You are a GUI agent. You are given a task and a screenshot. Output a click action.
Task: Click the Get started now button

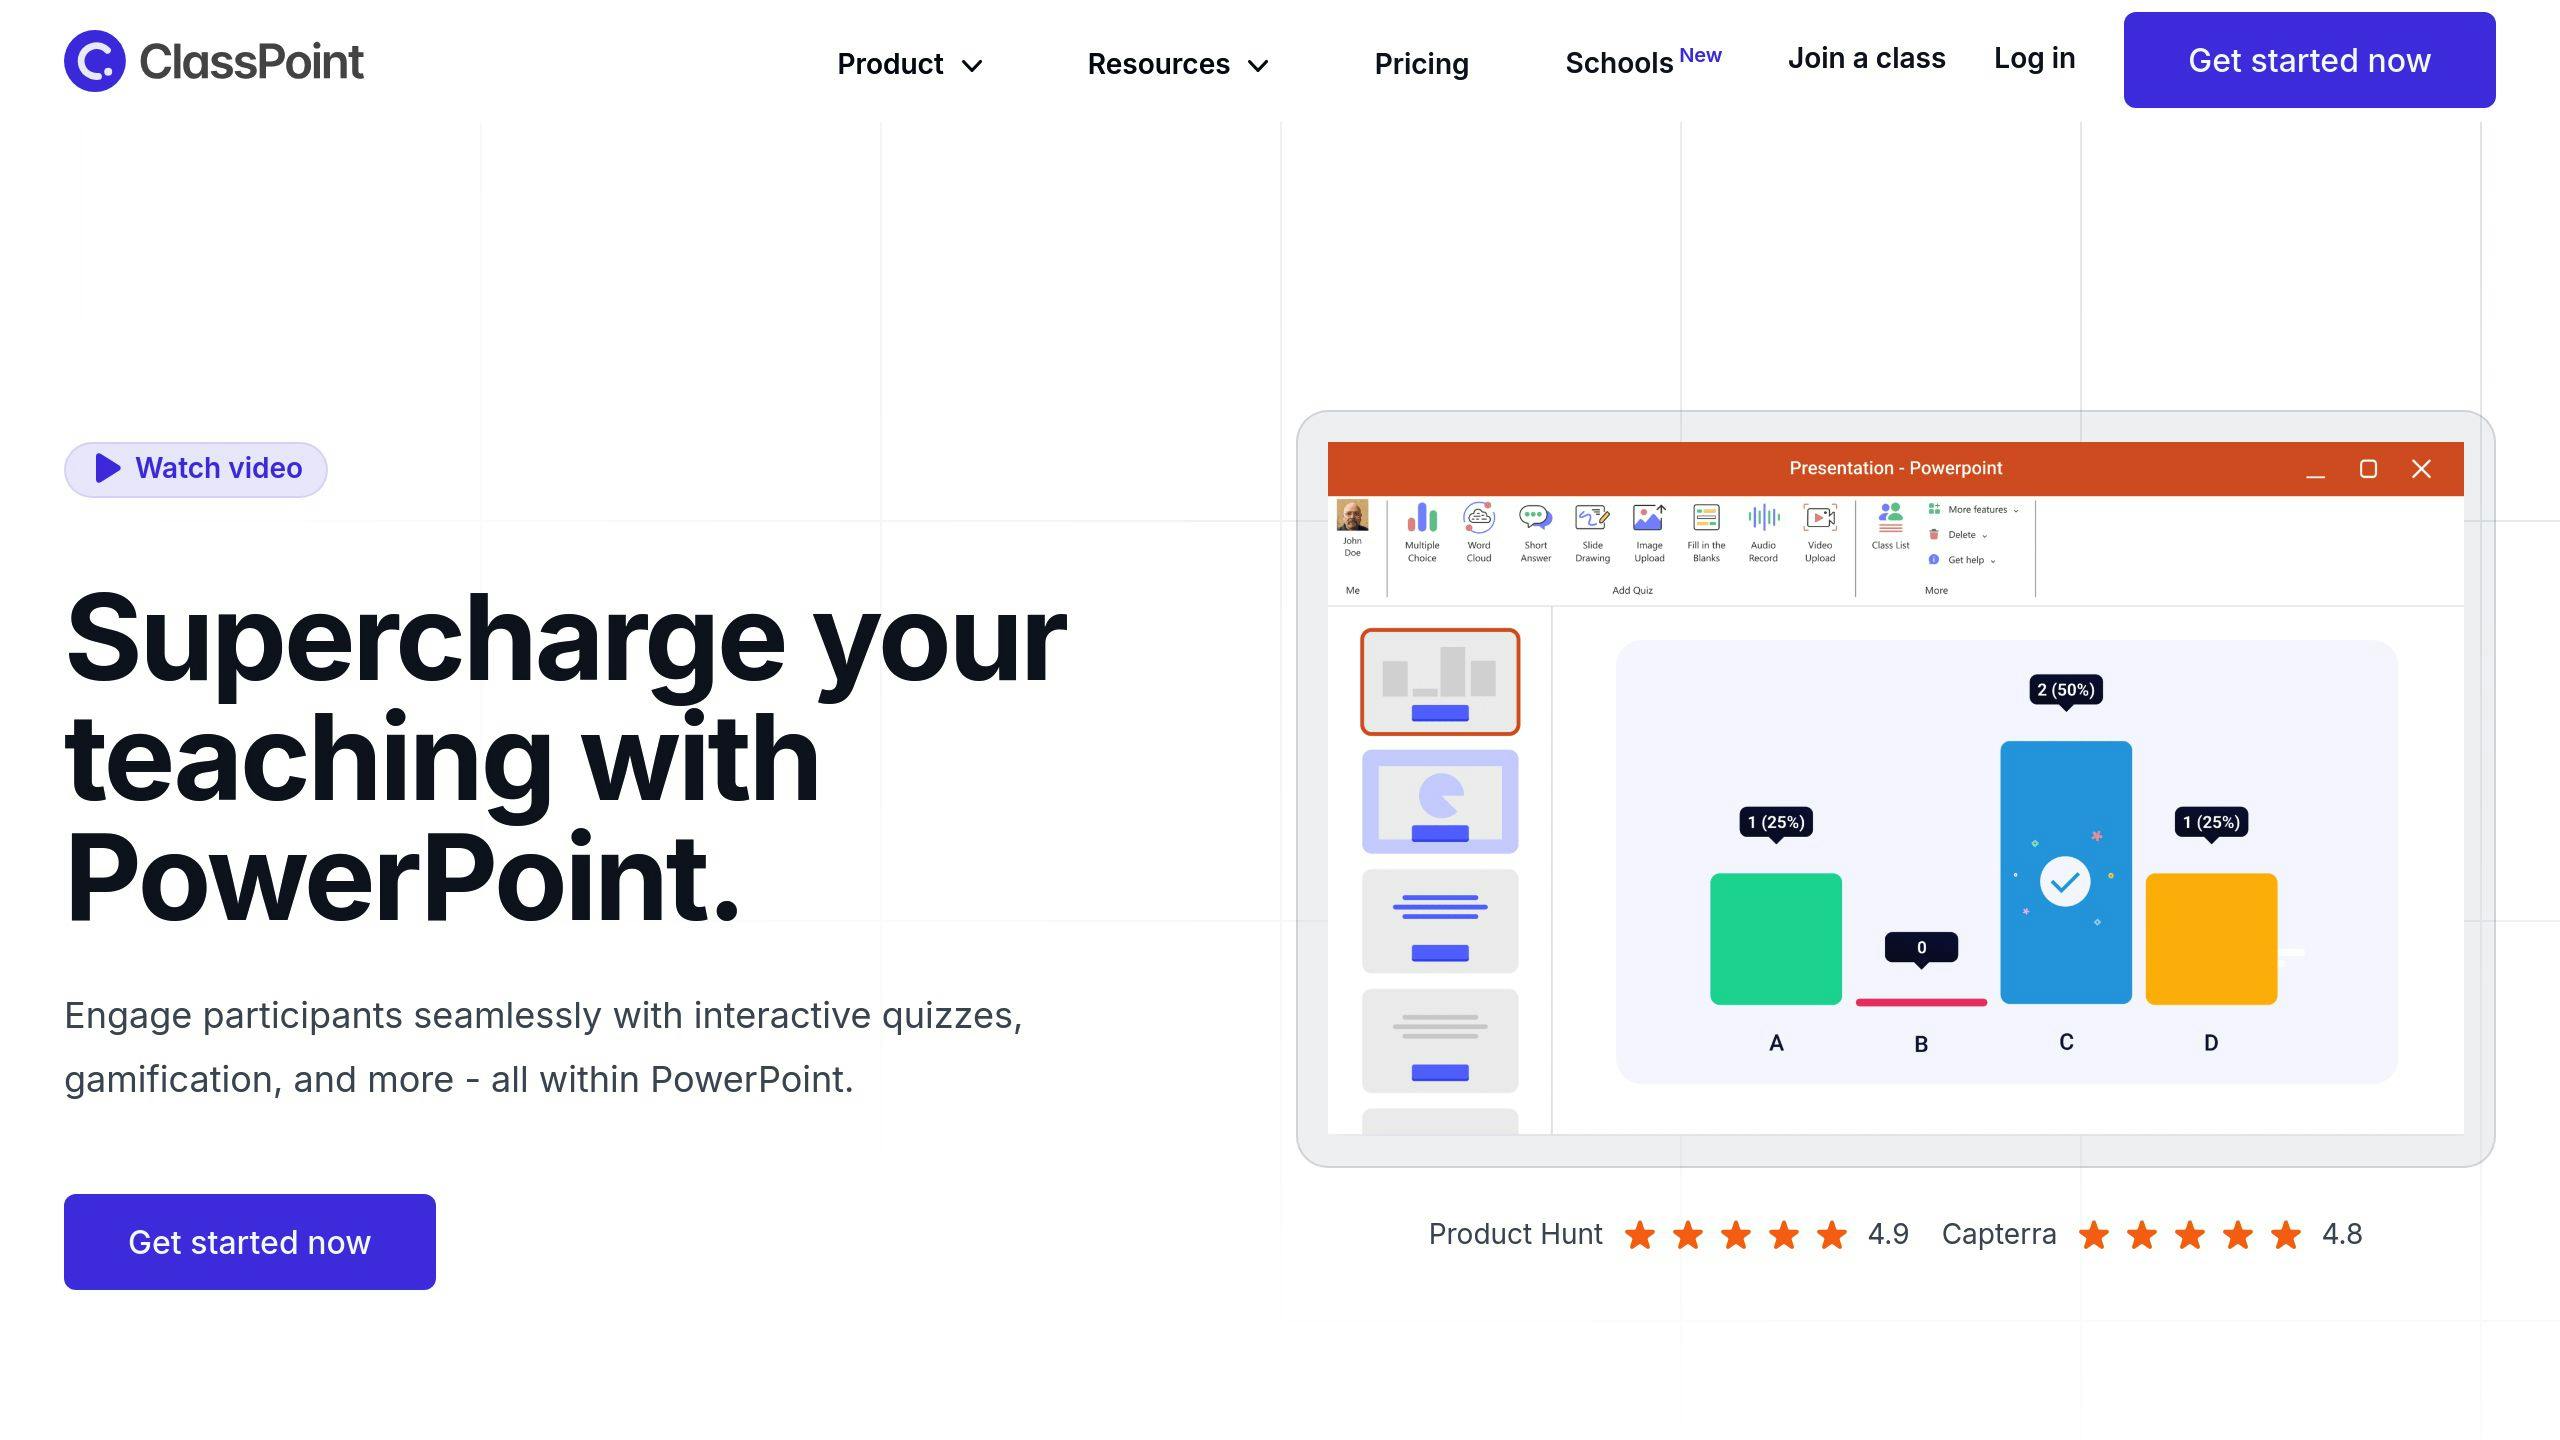click(2309, 58)
